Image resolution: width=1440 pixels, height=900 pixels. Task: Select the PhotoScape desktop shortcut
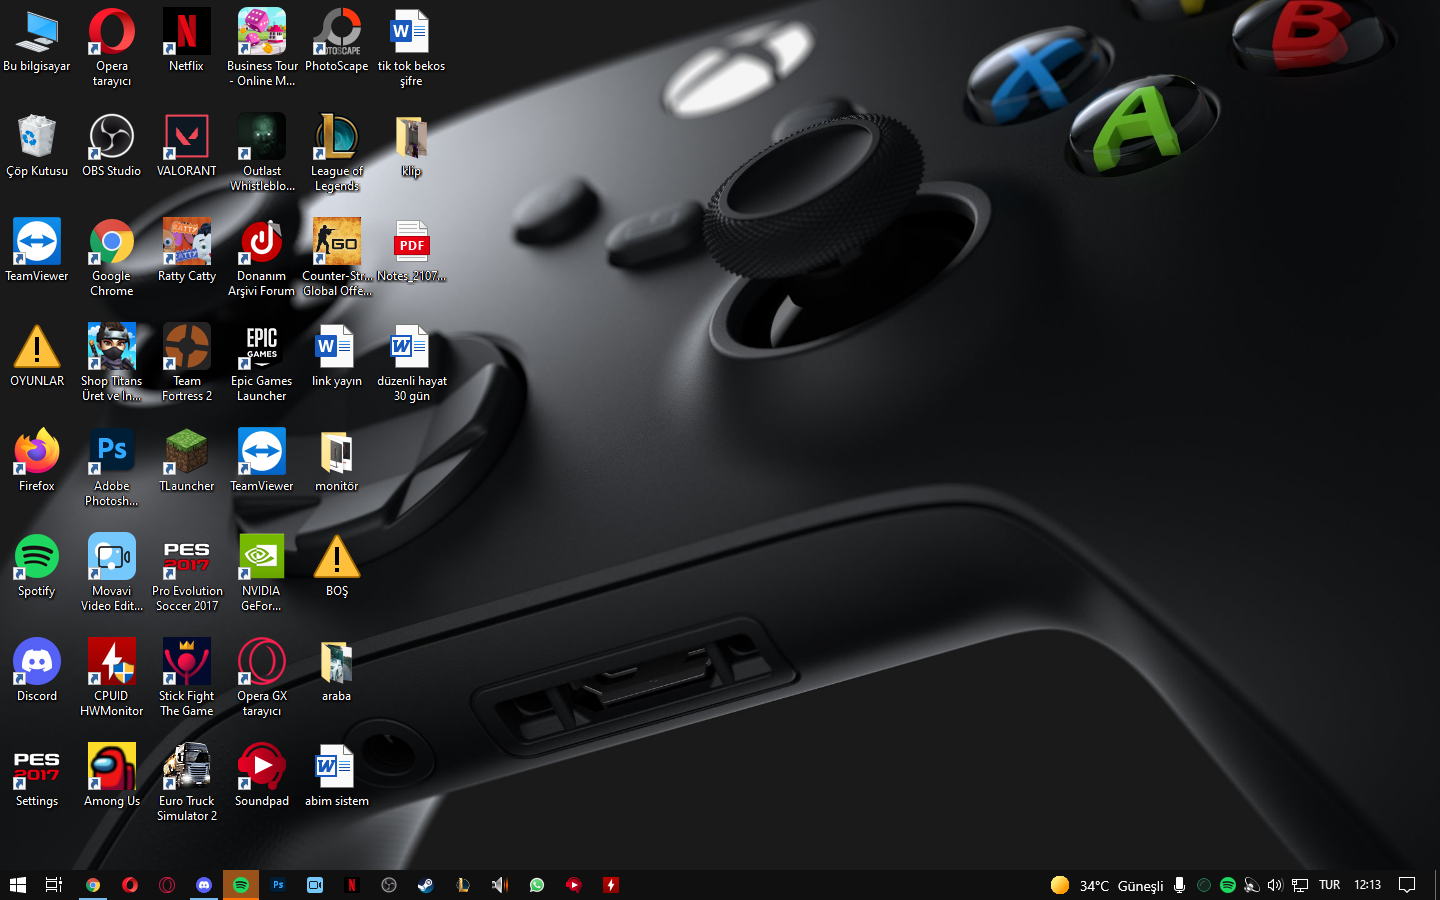click(337, 41)
